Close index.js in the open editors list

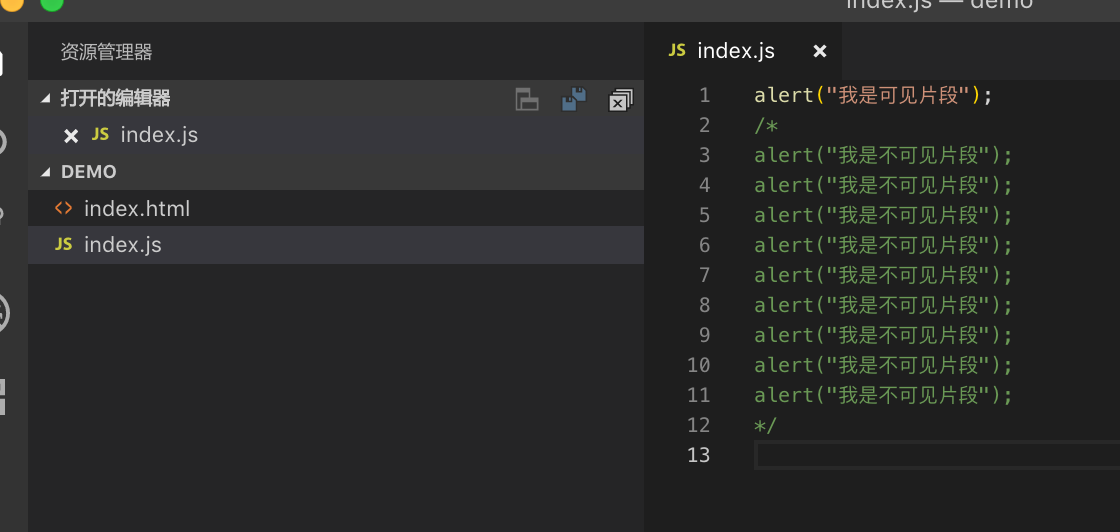tap(71, 135)
